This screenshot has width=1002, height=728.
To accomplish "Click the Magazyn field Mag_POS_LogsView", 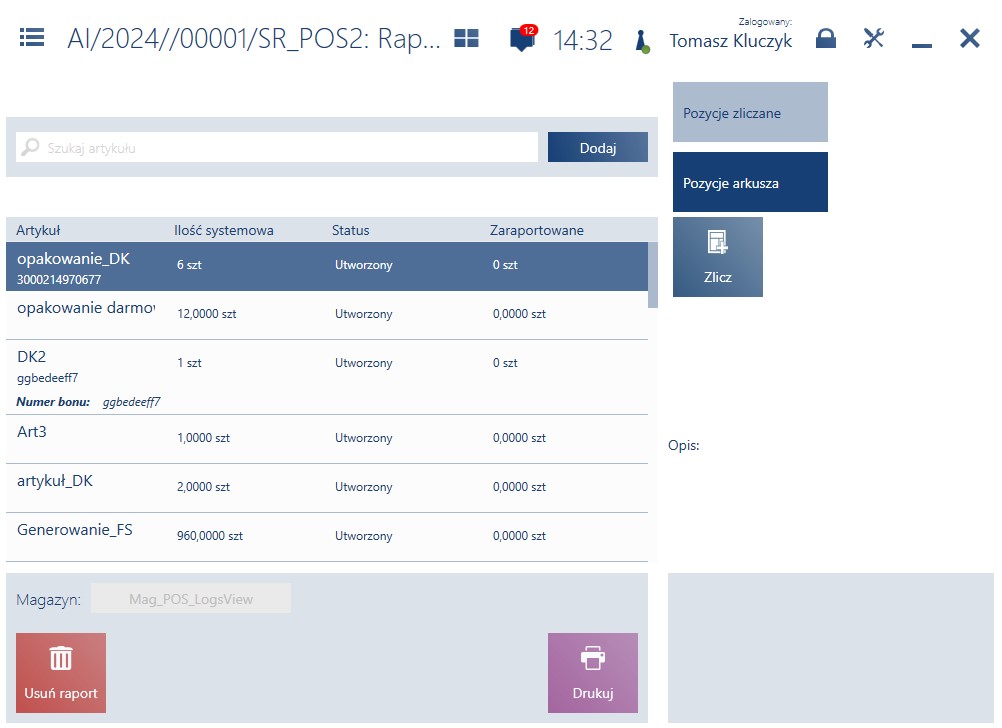I will [190, 598].
